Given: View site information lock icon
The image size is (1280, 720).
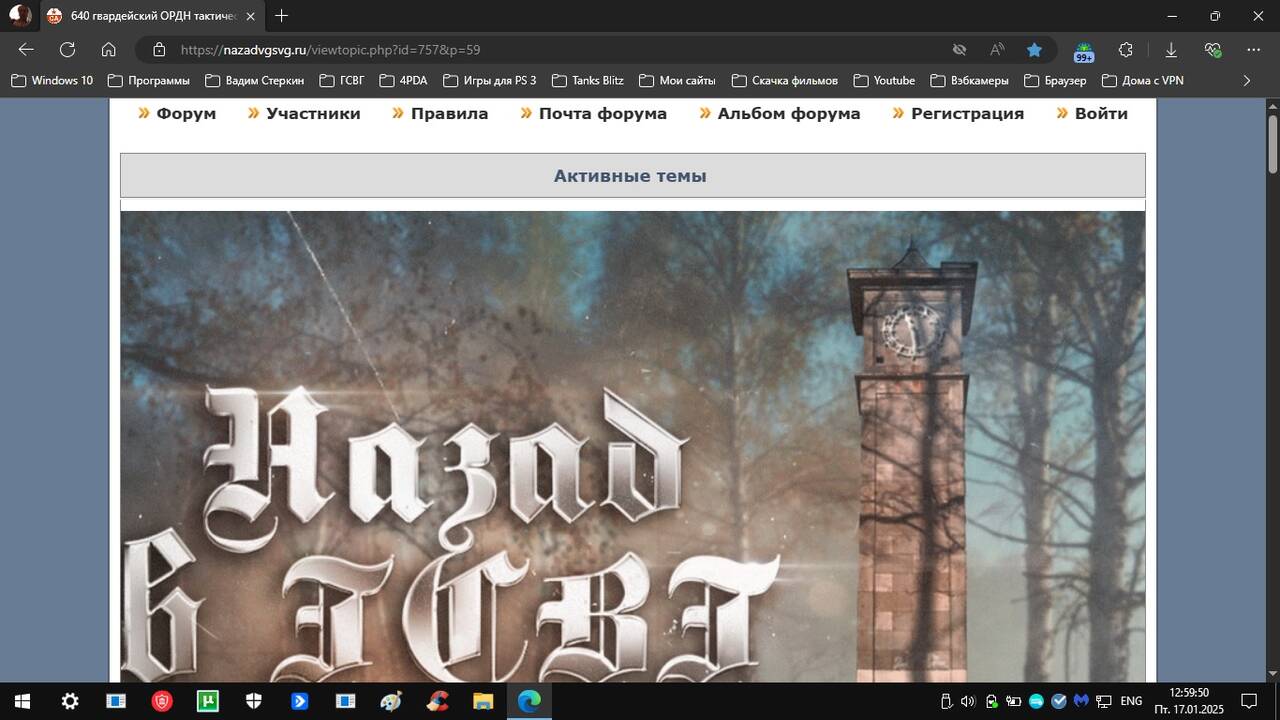Looking at the screenshot, I should [x=158, y=50].
